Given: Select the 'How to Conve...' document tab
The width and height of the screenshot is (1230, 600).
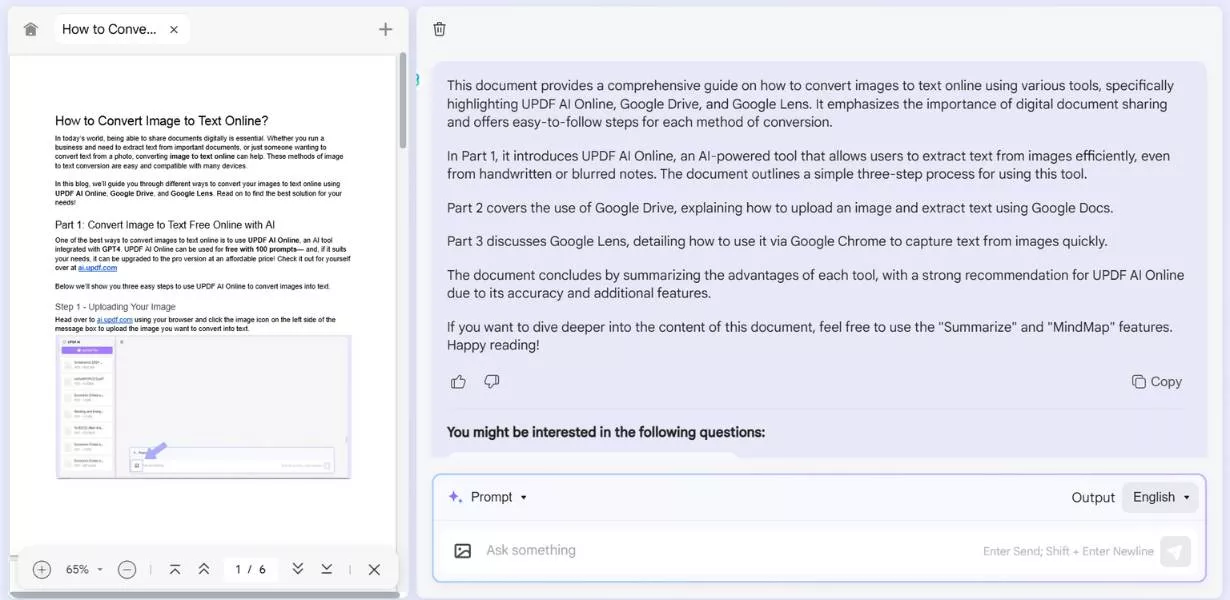Looking at the screenshot, I should (x=109, y=29).
